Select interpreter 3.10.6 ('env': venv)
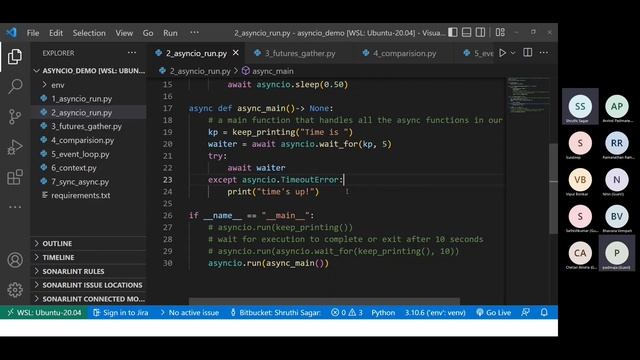 [435, 313]
